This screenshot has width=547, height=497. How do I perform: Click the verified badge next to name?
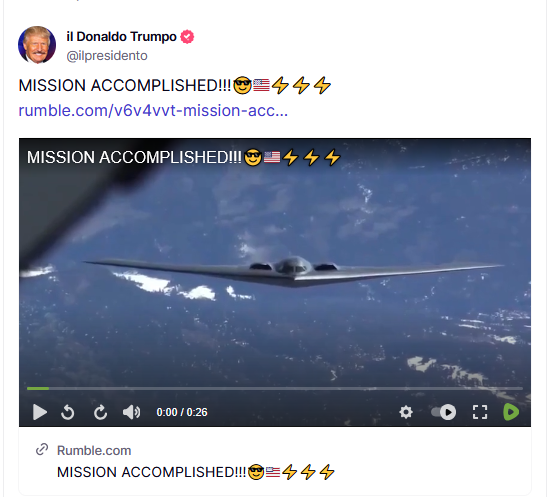pos(187,37)
